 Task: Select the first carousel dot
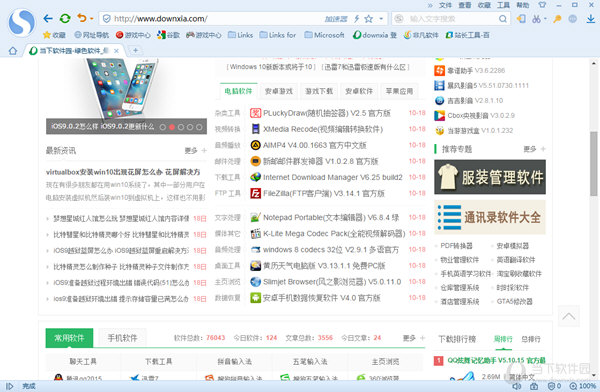coord(163,127)
